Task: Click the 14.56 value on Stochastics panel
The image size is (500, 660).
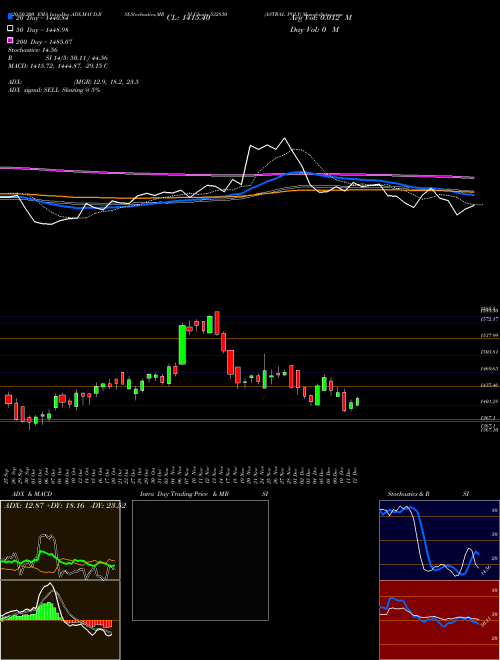Action: click(x=485, y=571)
